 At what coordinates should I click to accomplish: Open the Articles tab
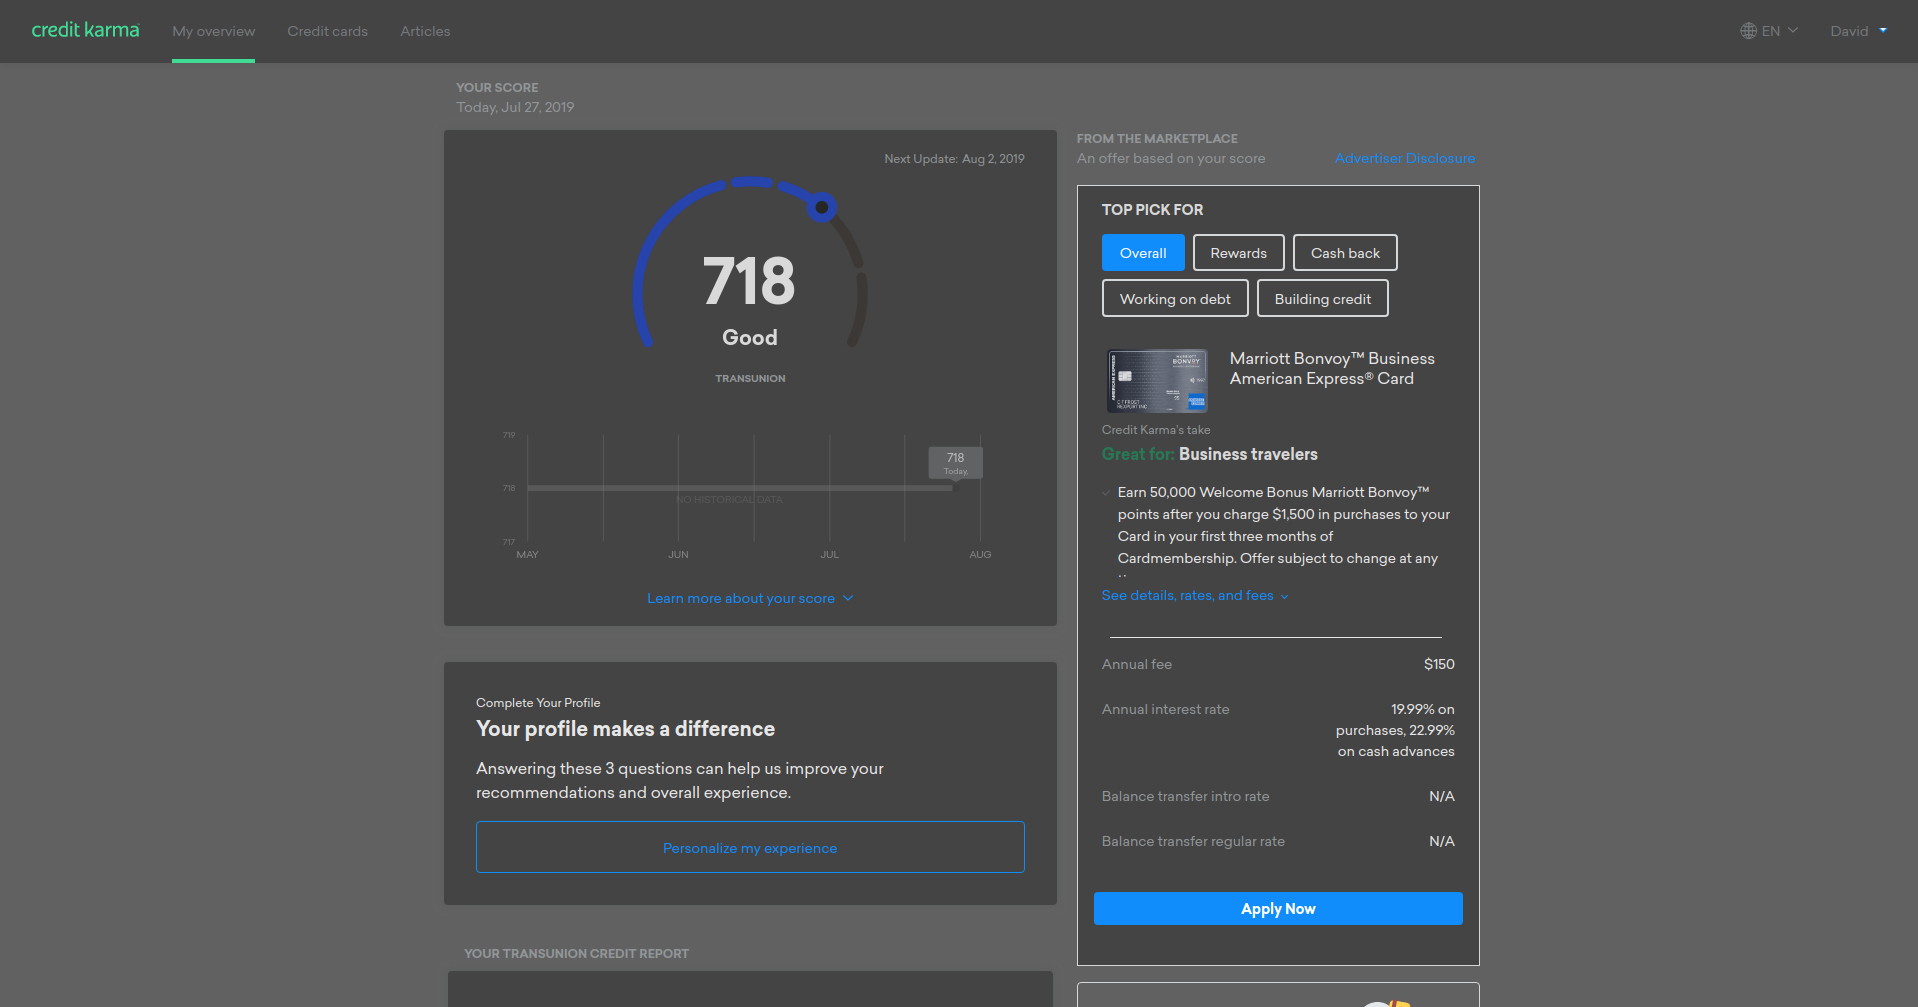[425, 31]
